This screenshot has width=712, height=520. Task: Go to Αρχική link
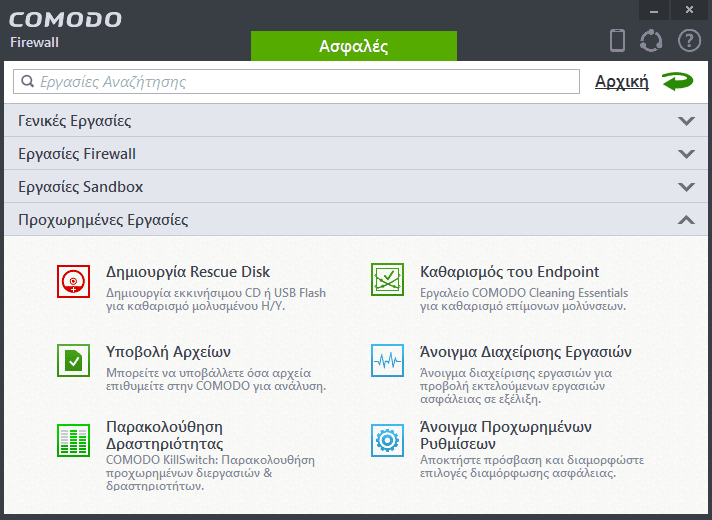click(622, 82)
